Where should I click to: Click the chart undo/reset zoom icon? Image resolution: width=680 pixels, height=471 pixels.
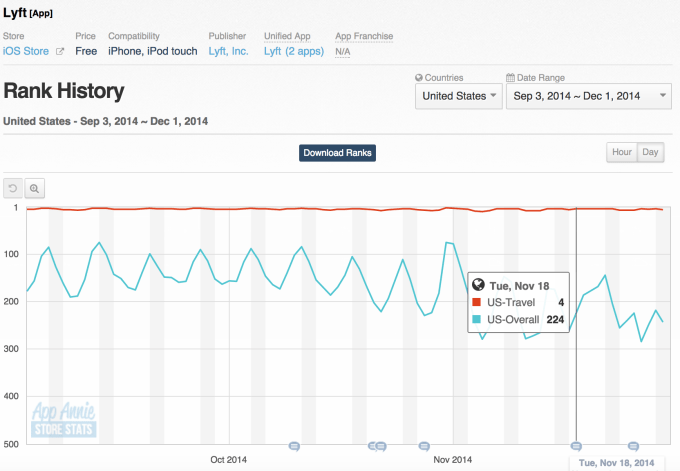click(13, 188)
